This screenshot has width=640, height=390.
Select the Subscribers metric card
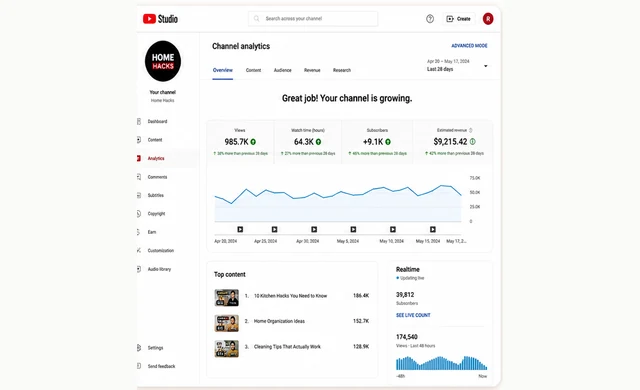[377, 142]
